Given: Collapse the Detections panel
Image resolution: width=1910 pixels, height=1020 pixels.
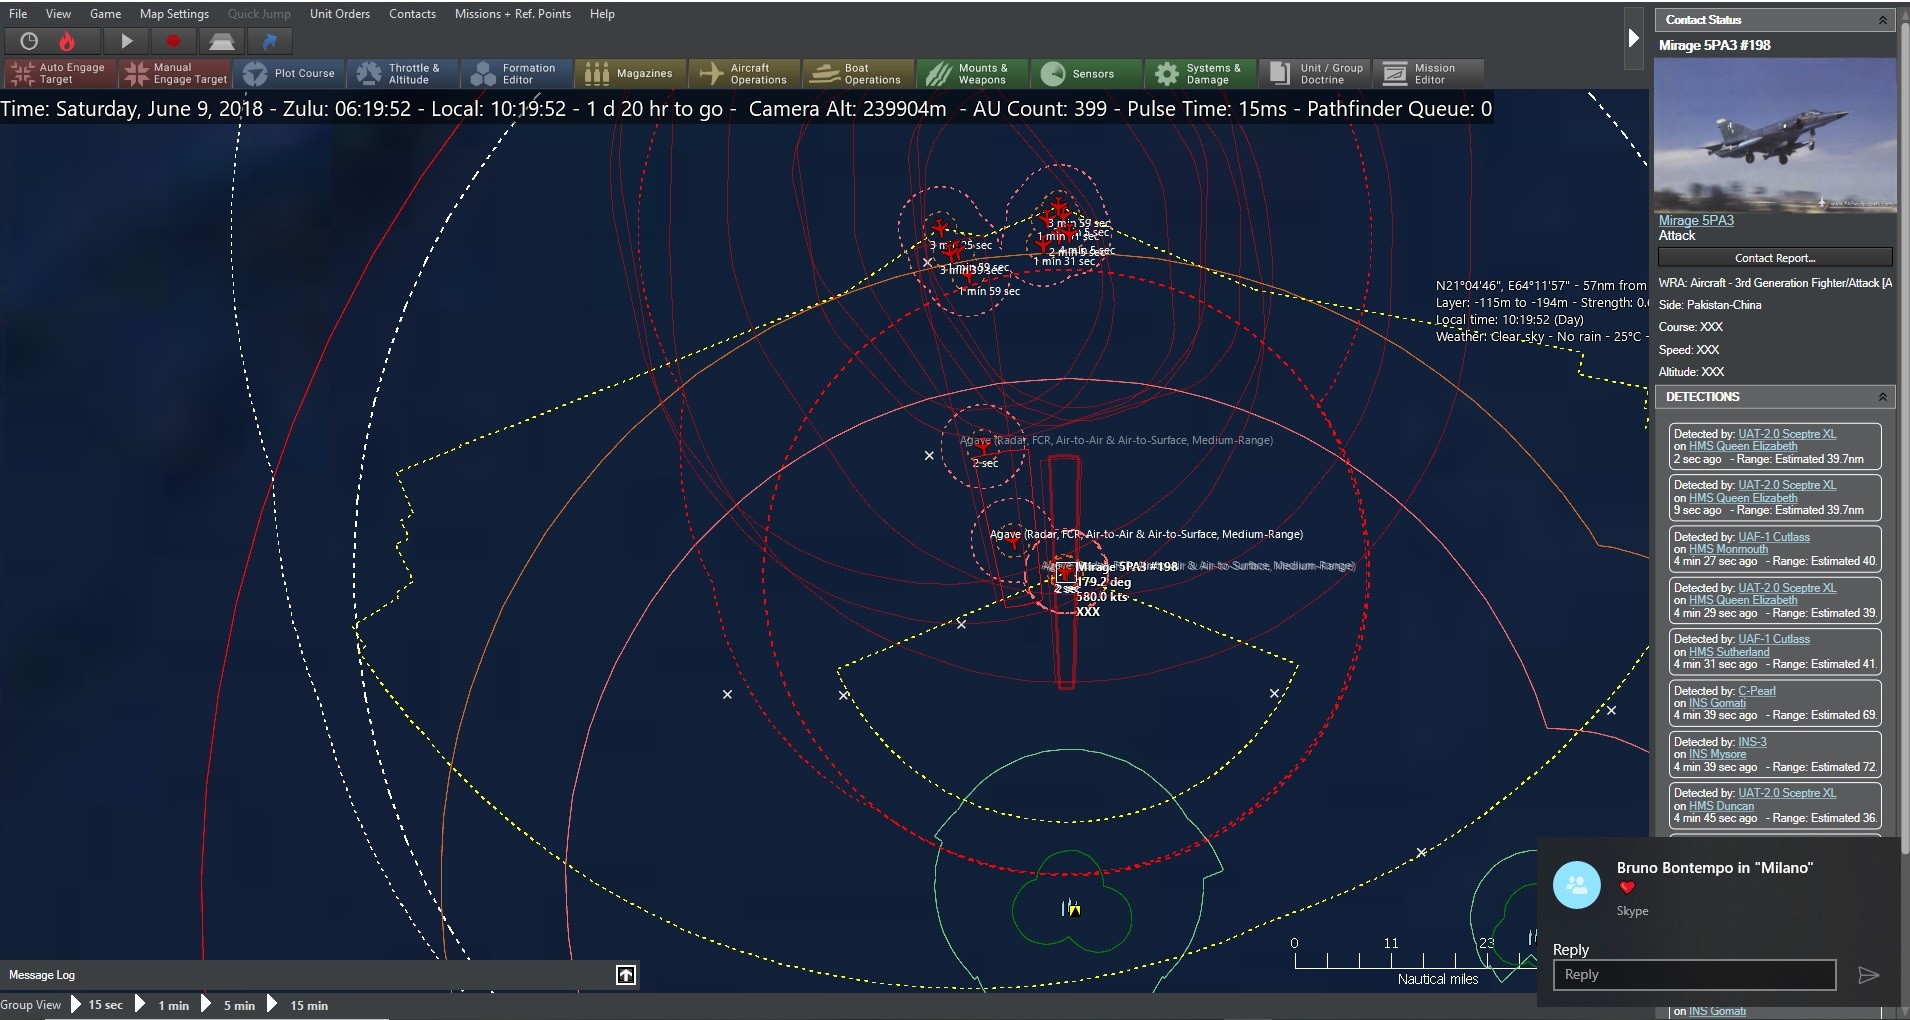Looking at the screenshot, I should pyautogui.click(x=1884, y=397).
